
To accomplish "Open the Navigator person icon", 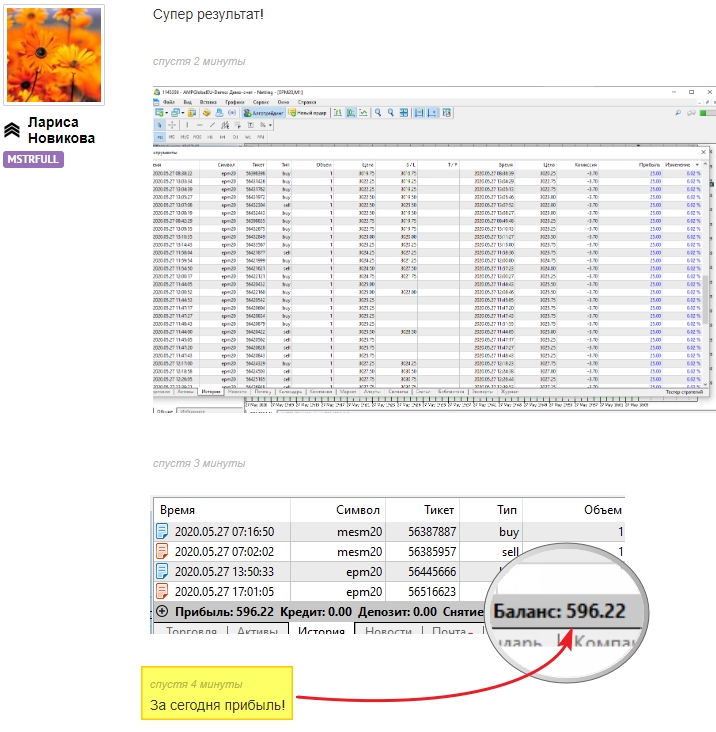I will coord(219,113).
